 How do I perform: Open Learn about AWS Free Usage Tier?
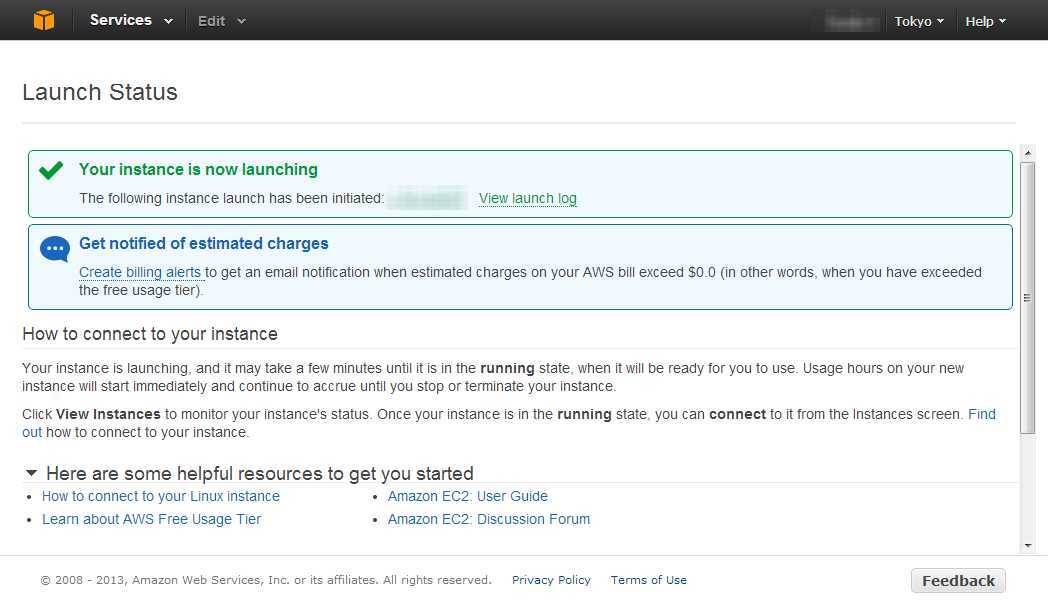pyautogui.click(x=151, y=519)
